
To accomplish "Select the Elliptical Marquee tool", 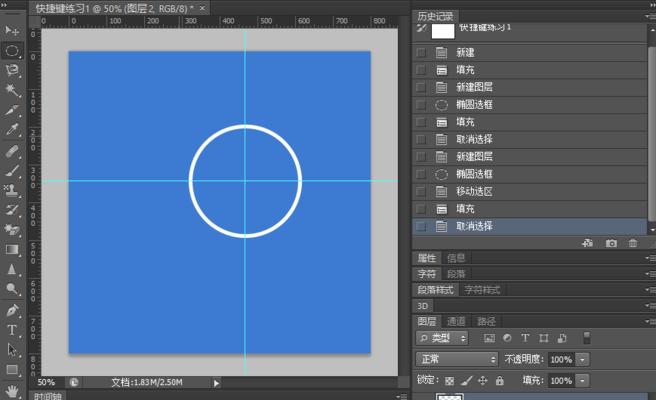I will click(x=12, y=51).
